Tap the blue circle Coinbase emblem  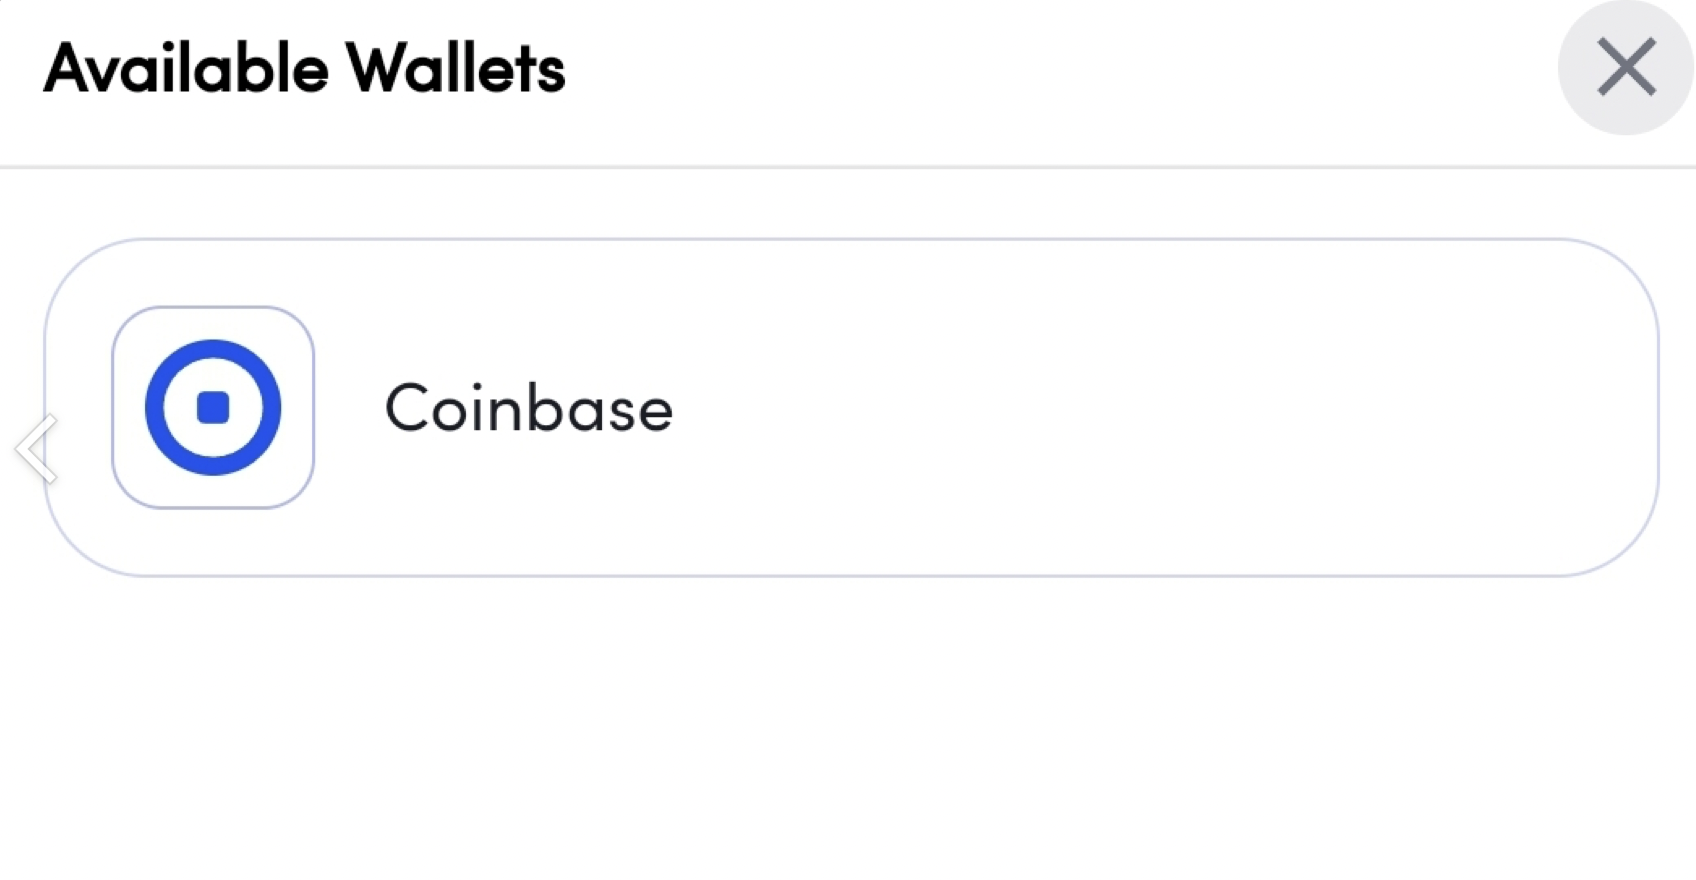(x=213, y=407)
